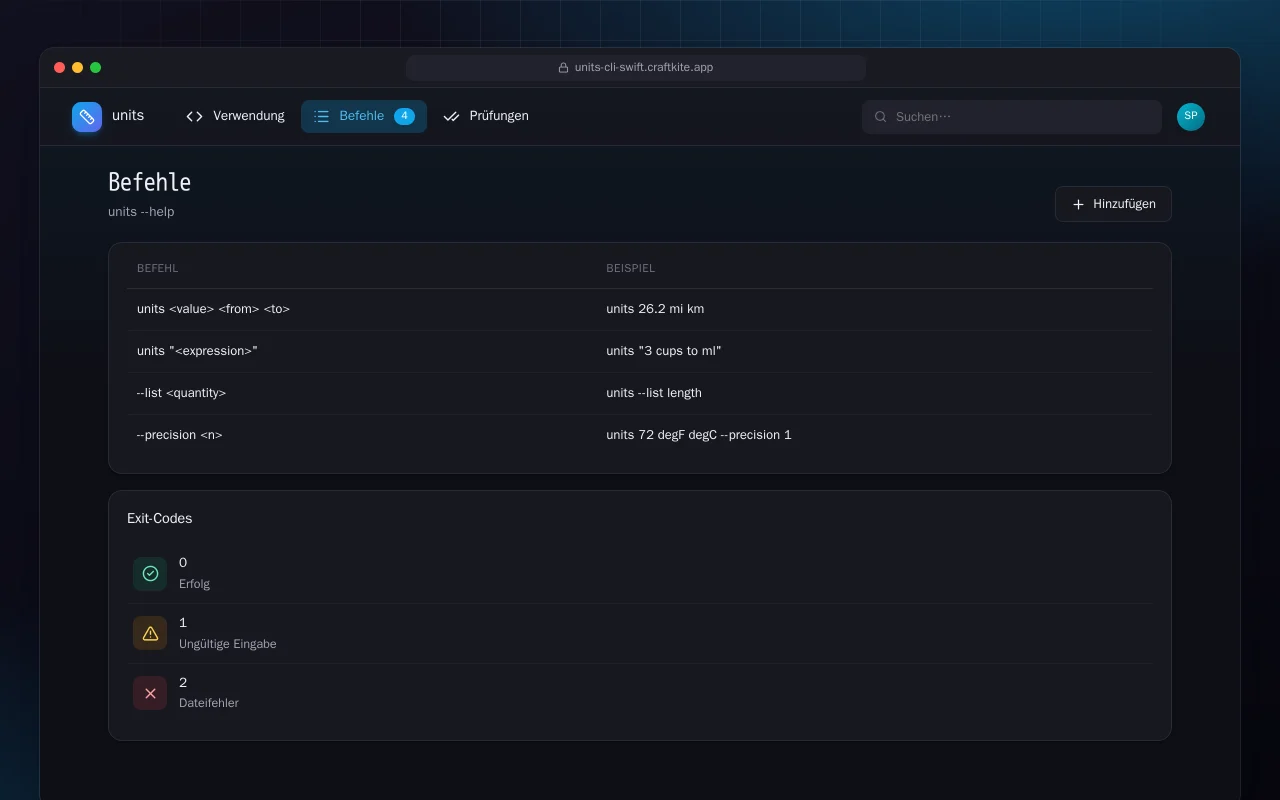Click the red X Dateifehler icon
The width and height of the screenshot is (1280, 800).
click(x=150, y=693)
